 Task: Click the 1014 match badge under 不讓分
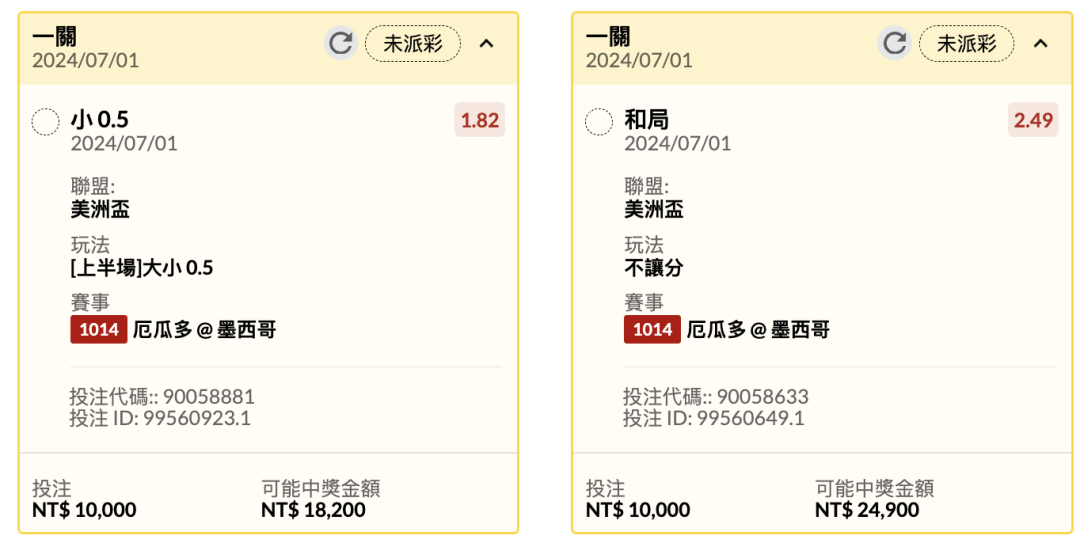pos(652,329)
